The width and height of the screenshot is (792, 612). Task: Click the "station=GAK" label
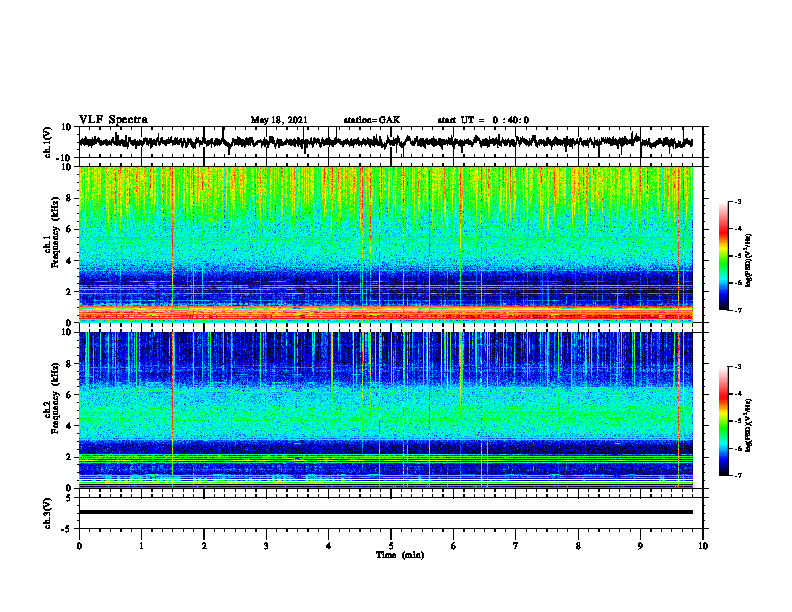click(372, 120)
